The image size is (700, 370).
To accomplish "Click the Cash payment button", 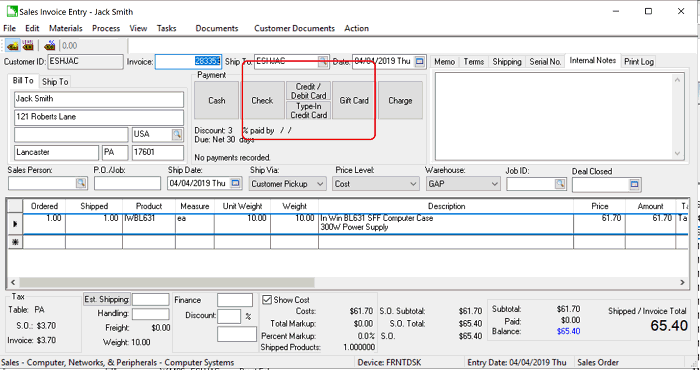I will click(x=217, y=100).
